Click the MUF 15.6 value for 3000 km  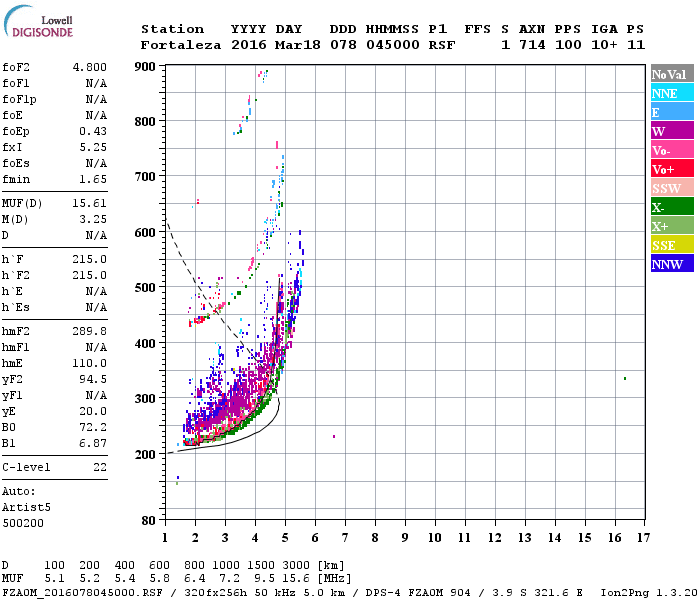(296, 578)
